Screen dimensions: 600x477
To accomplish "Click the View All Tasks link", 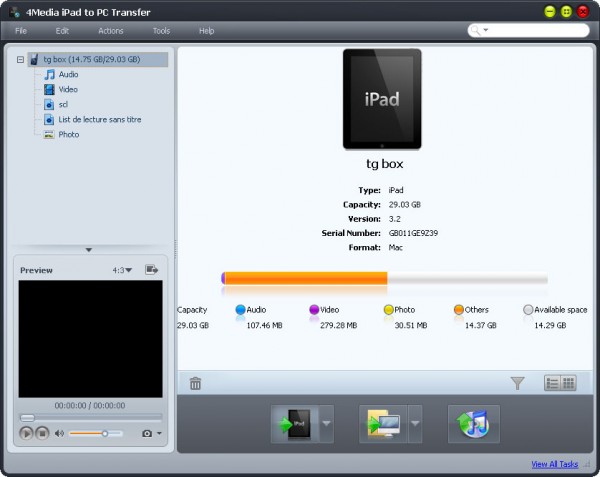I will (555, 464).
